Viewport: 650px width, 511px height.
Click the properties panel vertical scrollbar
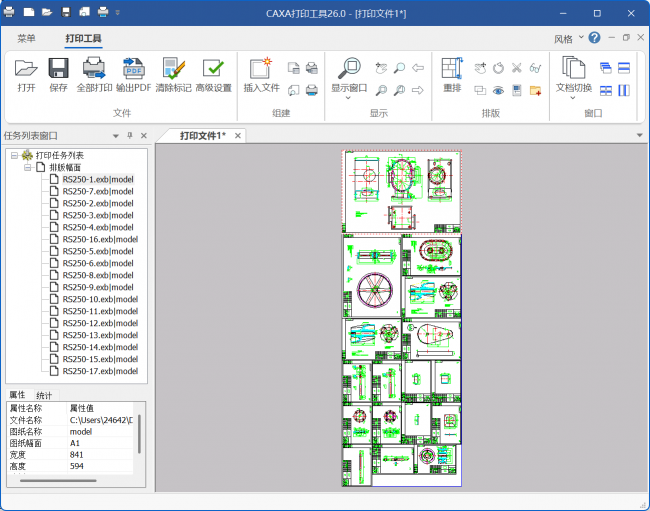[139, 434]
